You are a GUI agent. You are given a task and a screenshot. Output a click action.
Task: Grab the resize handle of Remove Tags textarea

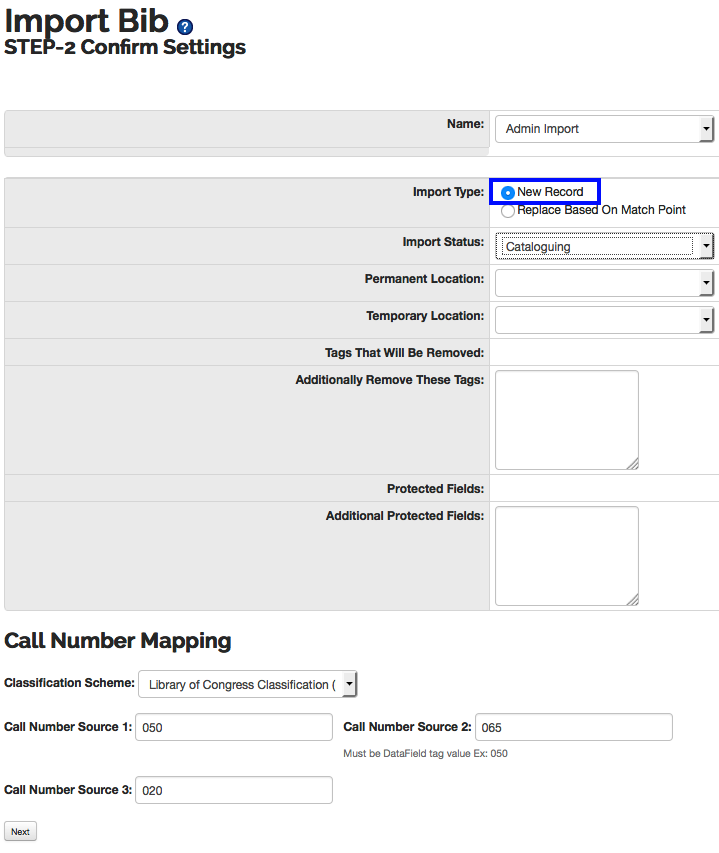click(x=633, y=463)
